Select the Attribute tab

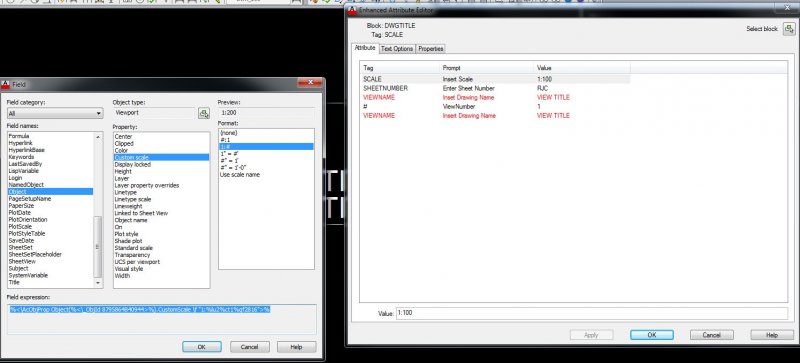(365, 48)
